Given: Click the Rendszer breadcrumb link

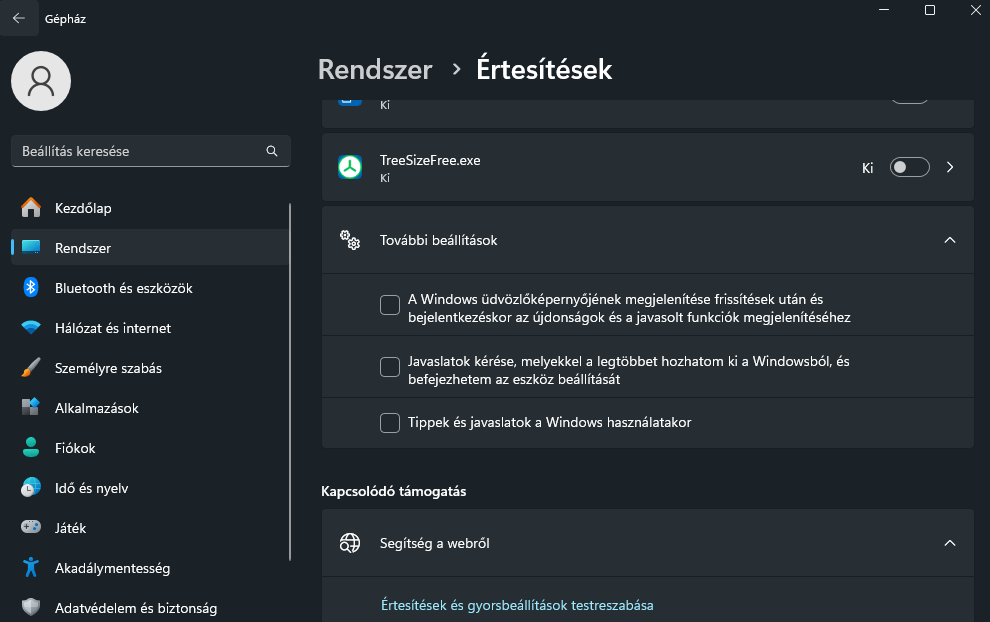Looking at the screenshot, I should click(375, 69).
